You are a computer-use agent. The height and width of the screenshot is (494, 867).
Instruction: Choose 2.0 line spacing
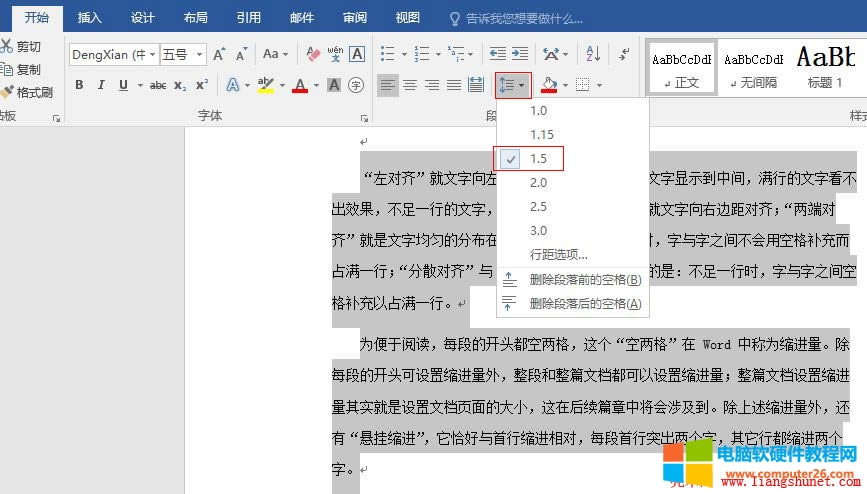click(x=539, y=182)
